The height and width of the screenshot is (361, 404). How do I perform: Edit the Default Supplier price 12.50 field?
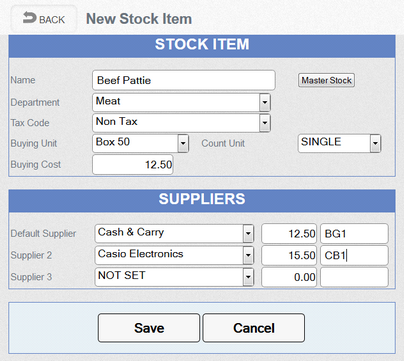click(289, 233)
